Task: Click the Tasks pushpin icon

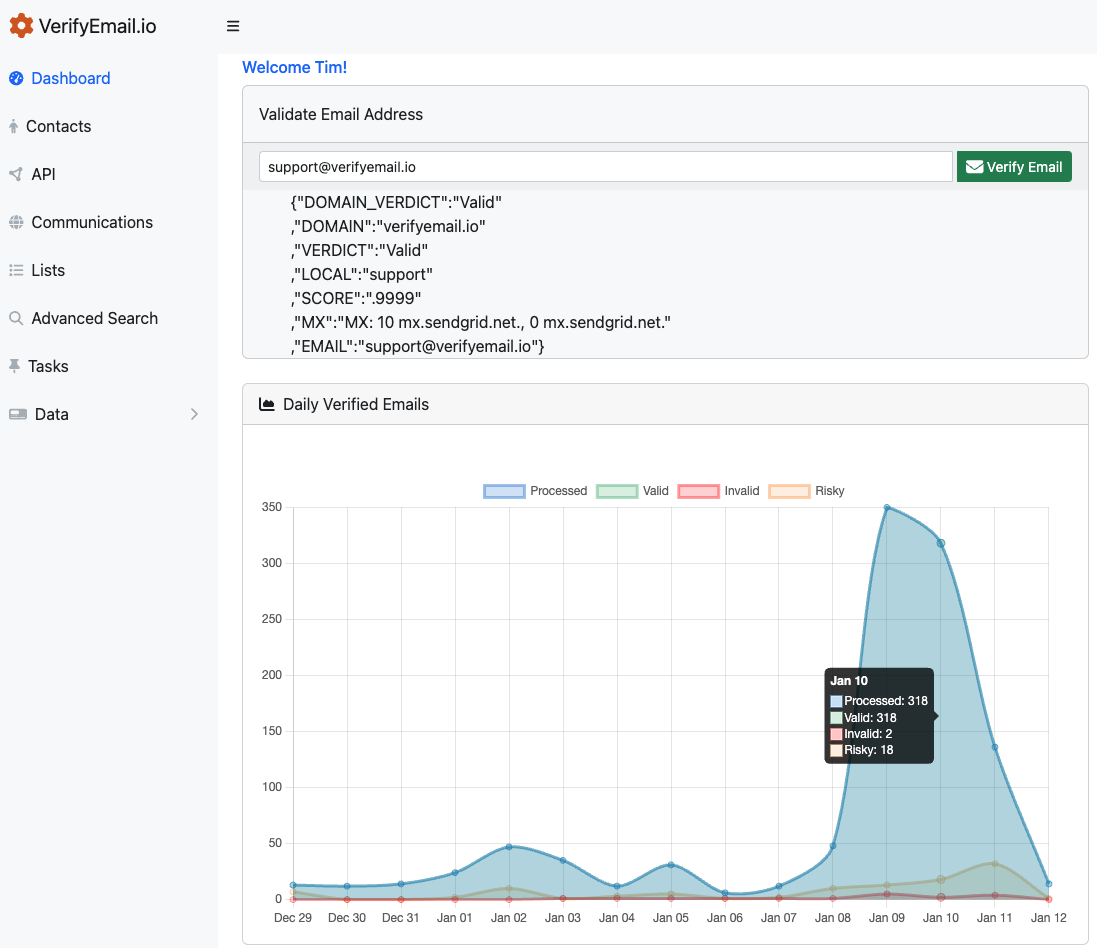Action: [14, 366]
